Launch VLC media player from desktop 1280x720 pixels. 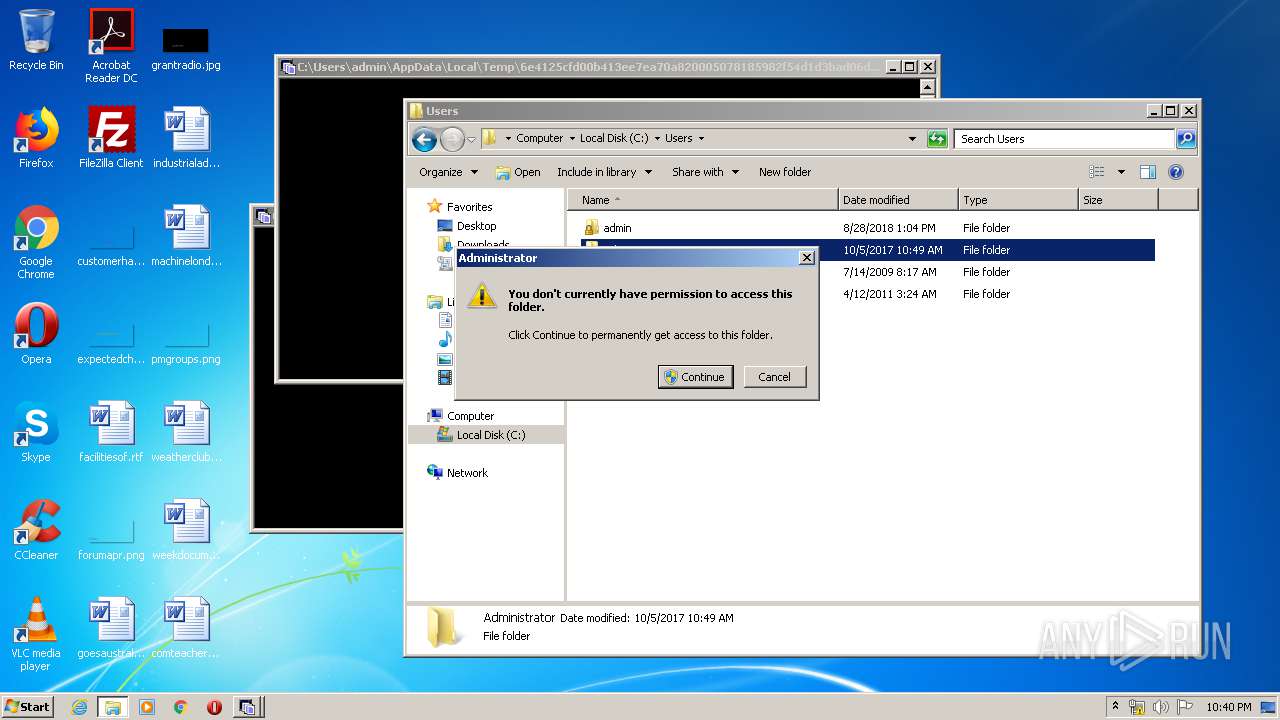(36, 634)
